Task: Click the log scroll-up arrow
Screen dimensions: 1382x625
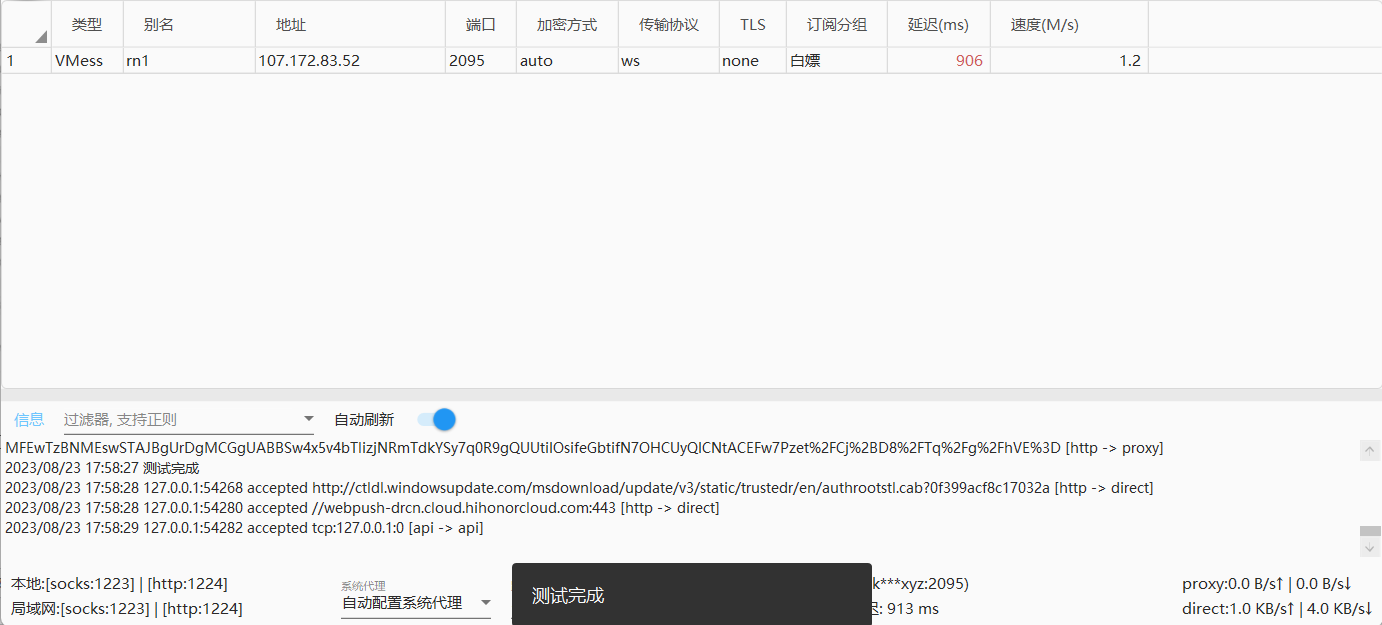Action: click(x=1369, y=451)
